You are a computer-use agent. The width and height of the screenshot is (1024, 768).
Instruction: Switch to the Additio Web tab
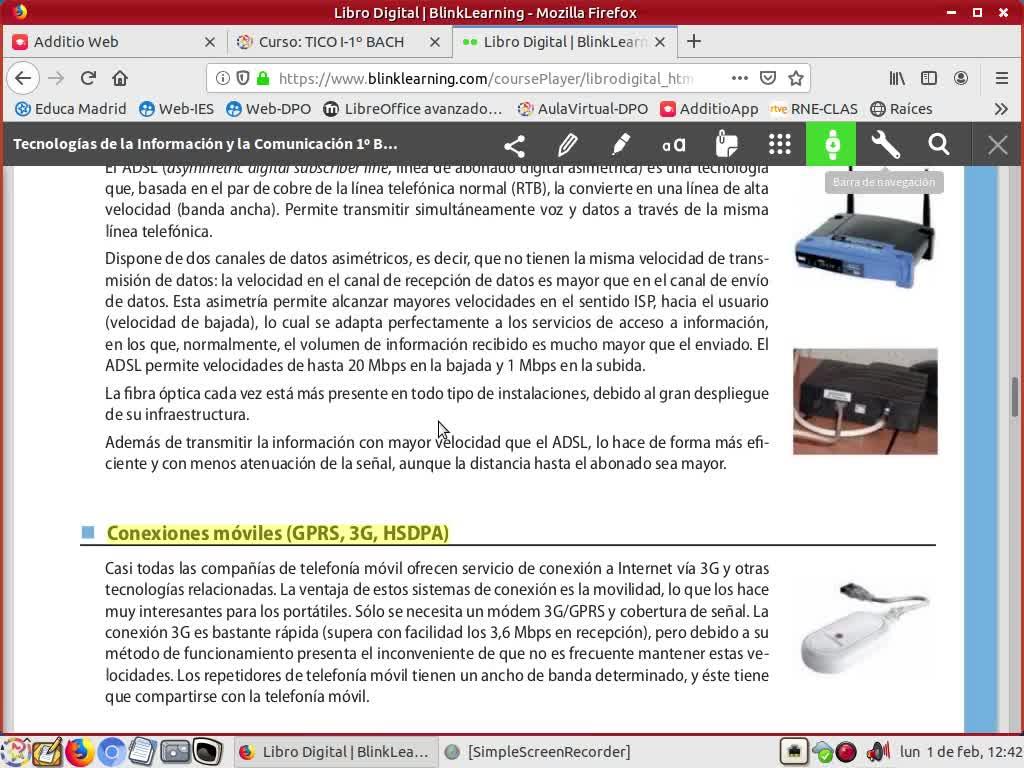[x=114, y=42]
